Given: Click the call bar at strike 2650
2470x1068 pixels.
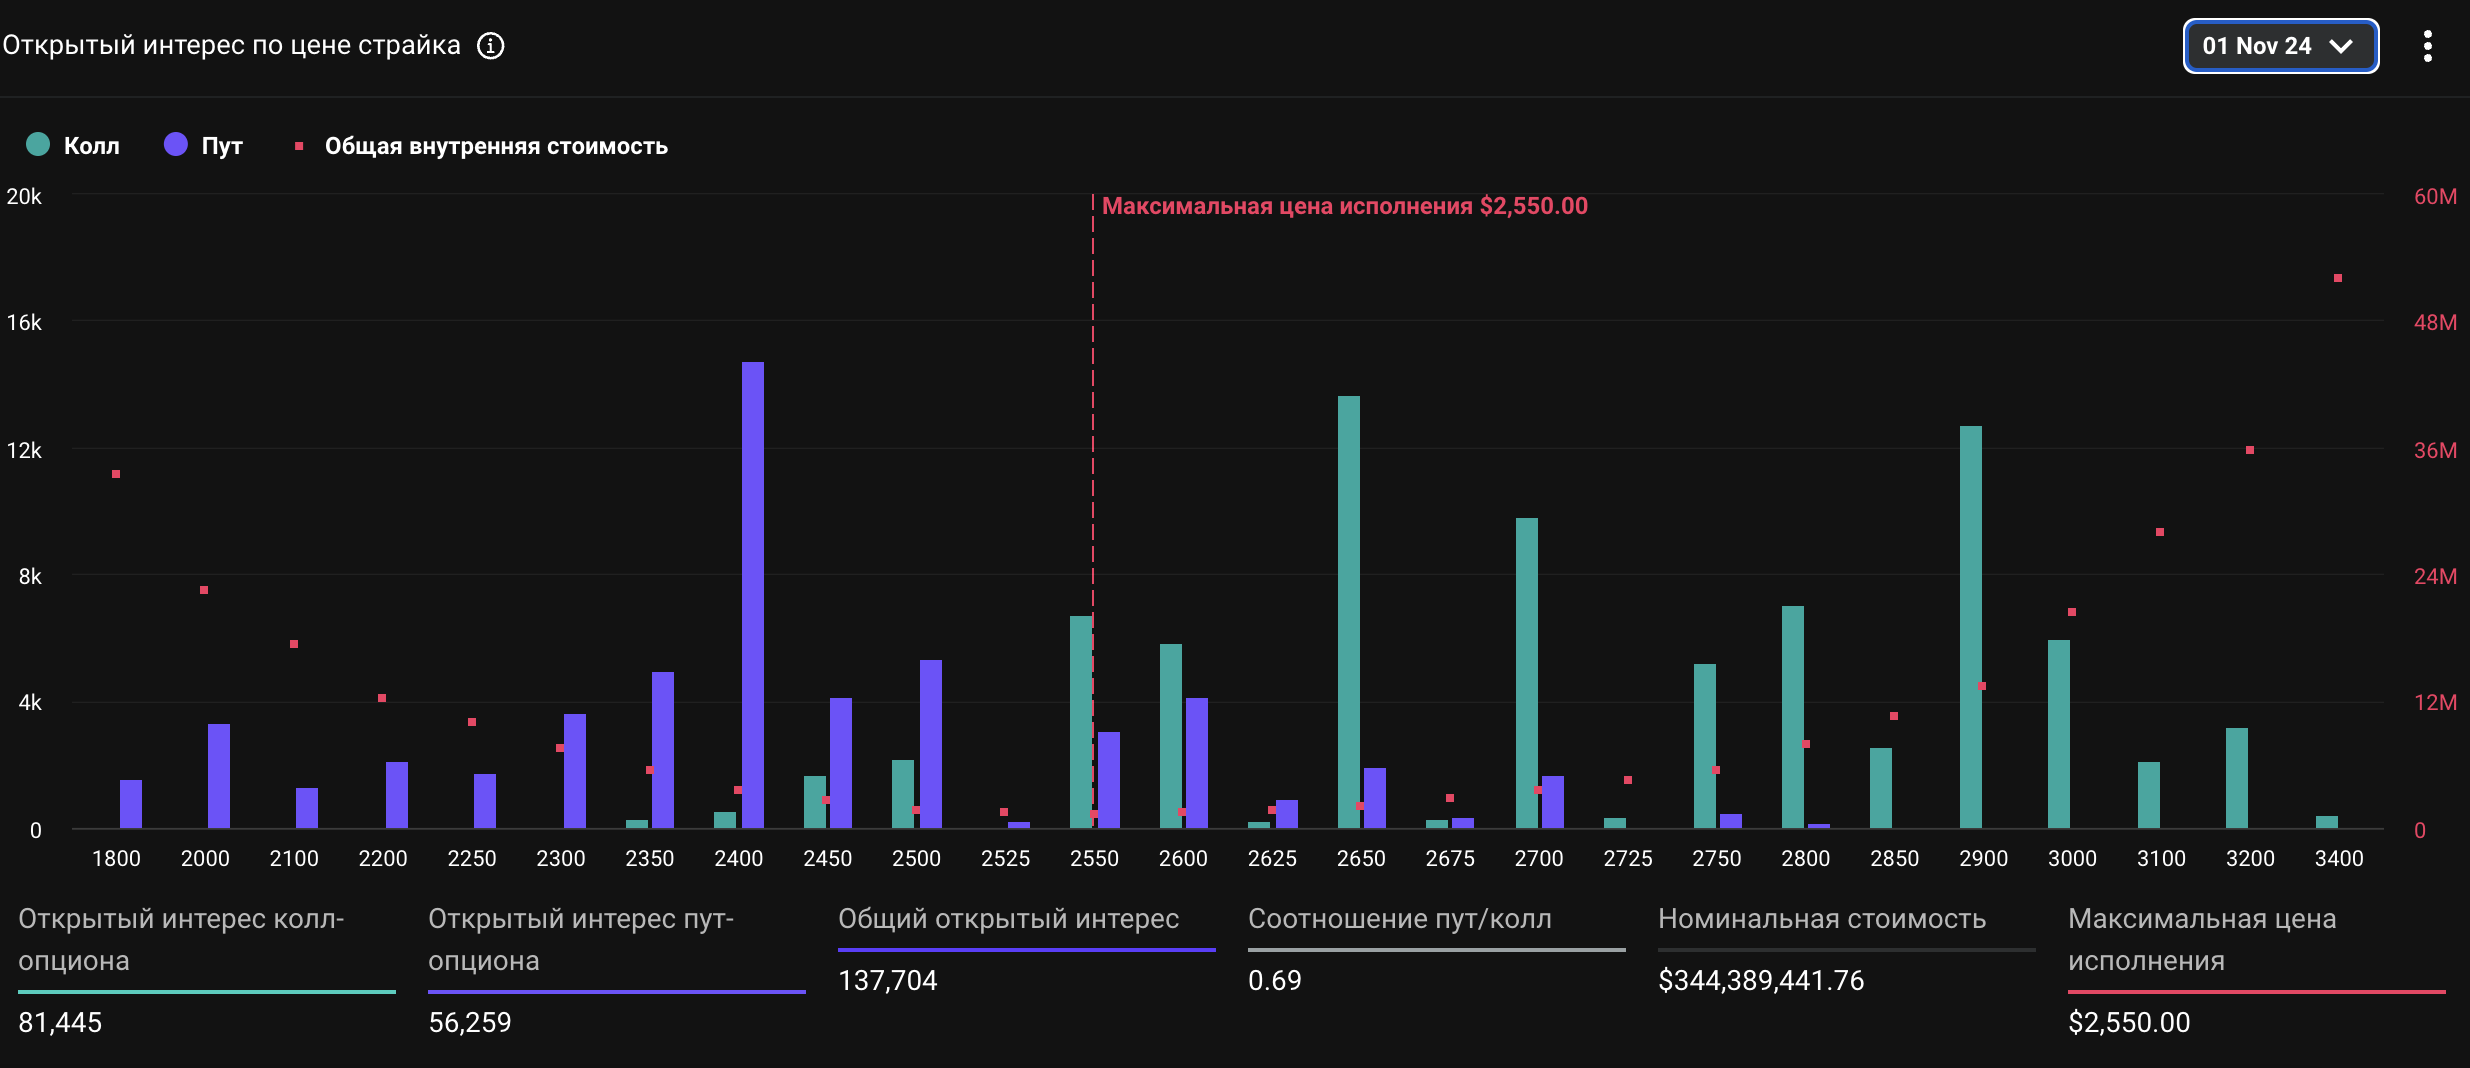Looking at the screenshot, I should pyautogui.click(x=1348, y=612).
